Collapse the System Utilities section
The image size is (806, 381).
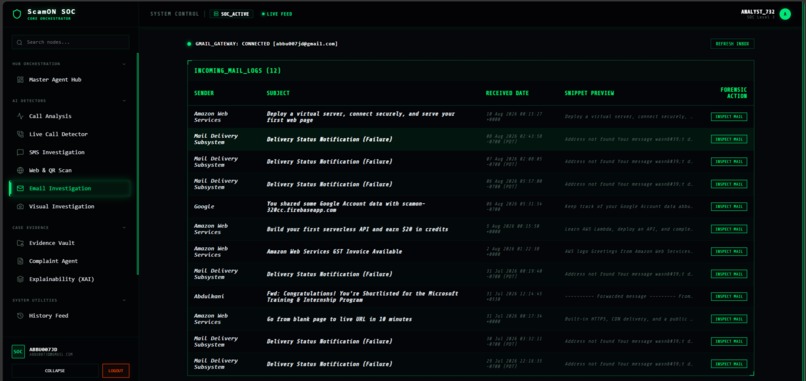click(x=124, y=300)
